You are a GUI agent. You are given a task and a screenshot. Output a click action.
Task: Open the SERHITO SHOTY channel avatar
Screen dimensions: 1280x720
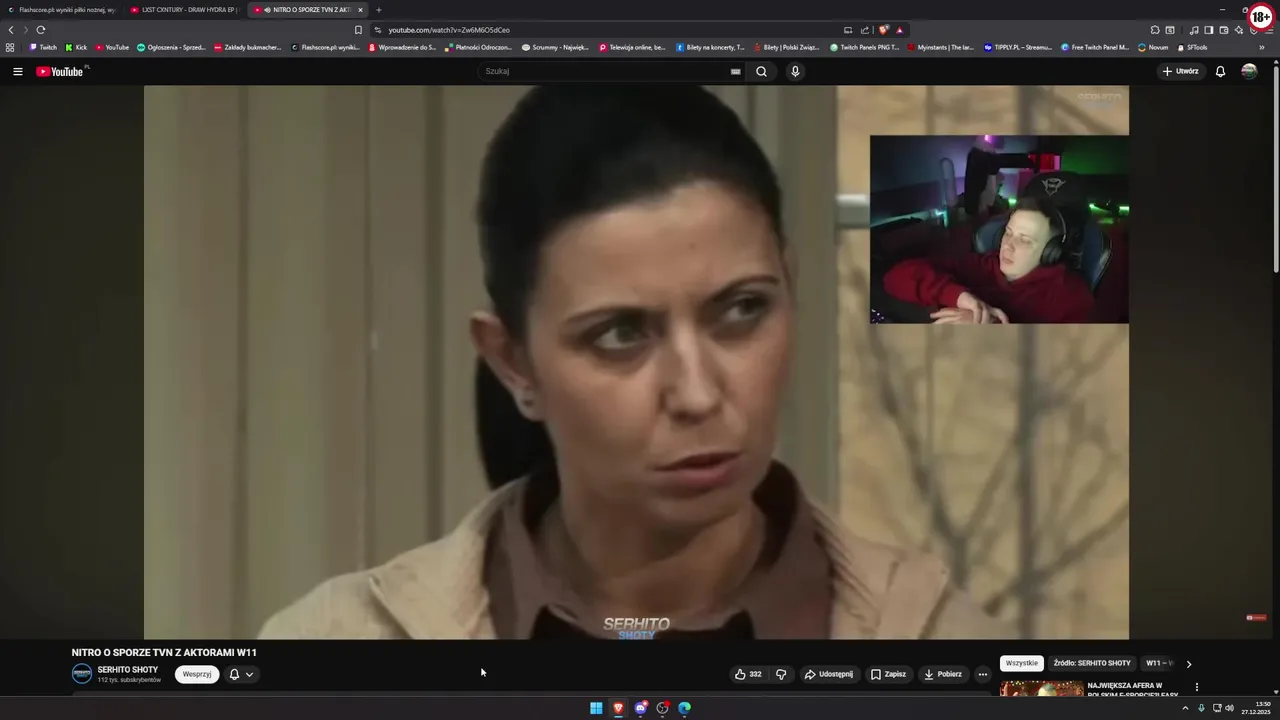82,674
